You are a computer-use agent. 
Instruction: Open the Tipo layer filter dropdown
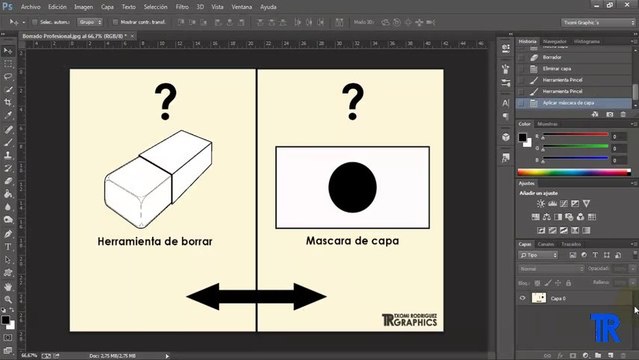[x=538, y=255]
